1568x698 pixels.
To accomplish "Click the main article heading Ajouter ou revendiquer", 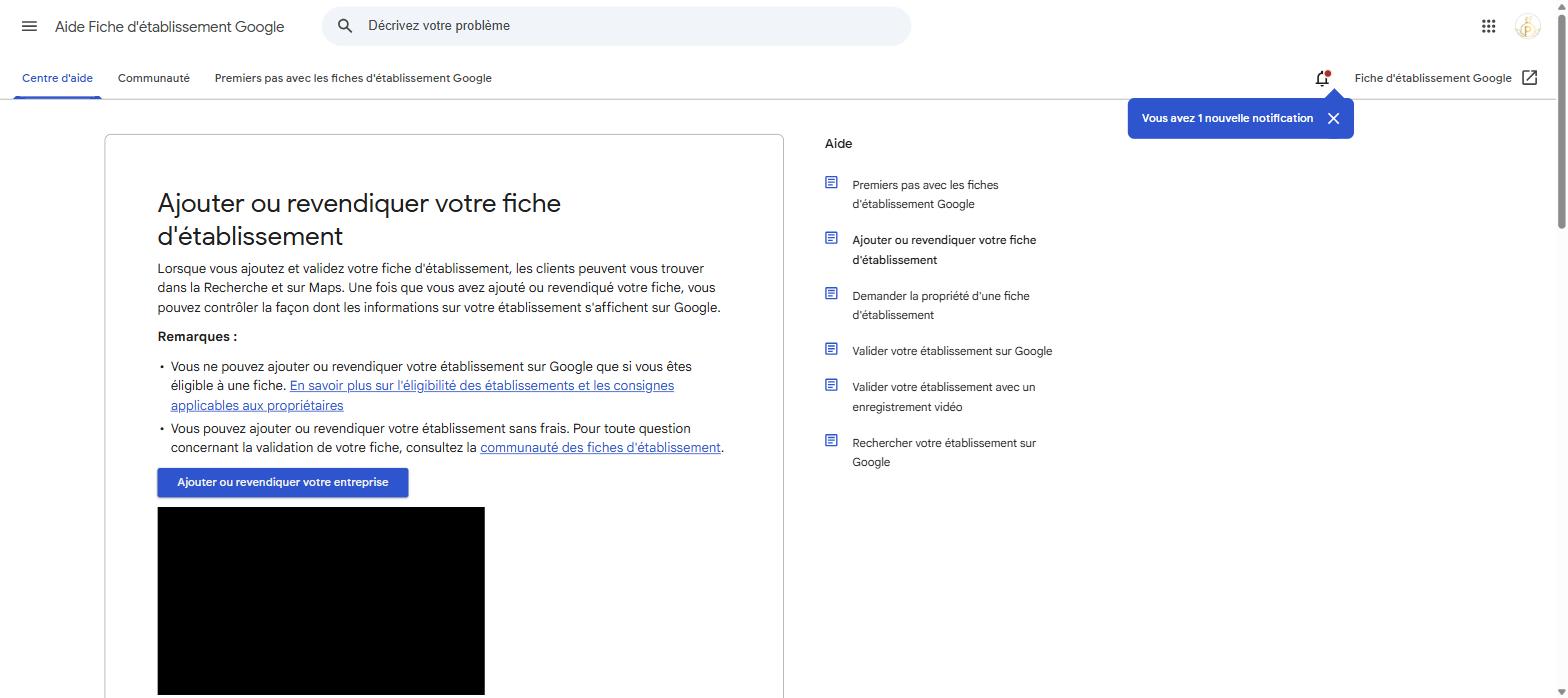I will point(359,220).
